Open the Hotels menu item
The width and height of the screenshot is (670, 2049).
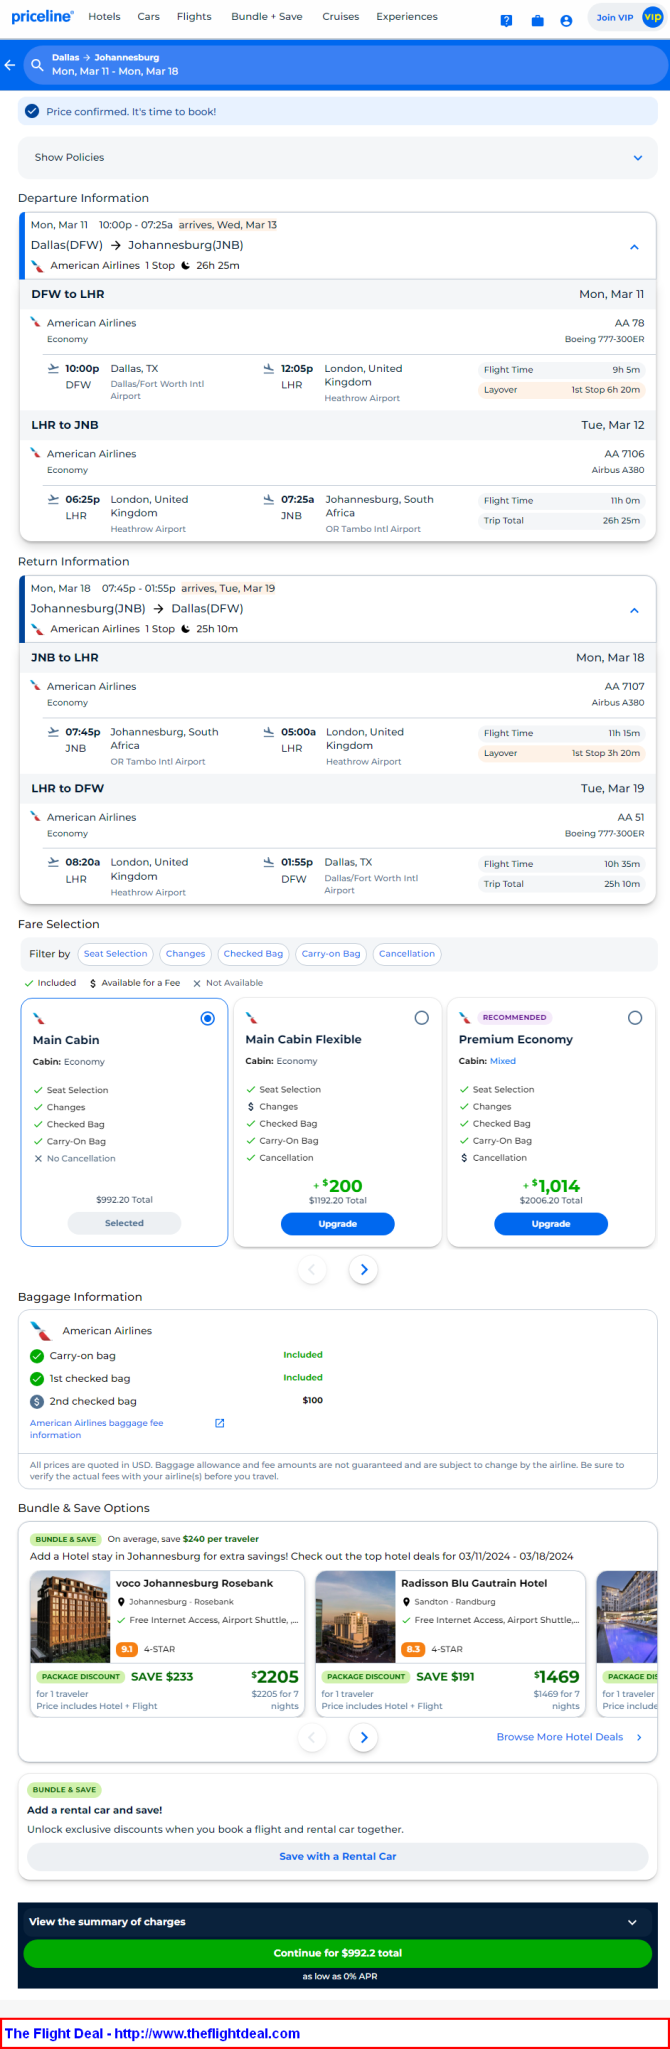point(104,17)
